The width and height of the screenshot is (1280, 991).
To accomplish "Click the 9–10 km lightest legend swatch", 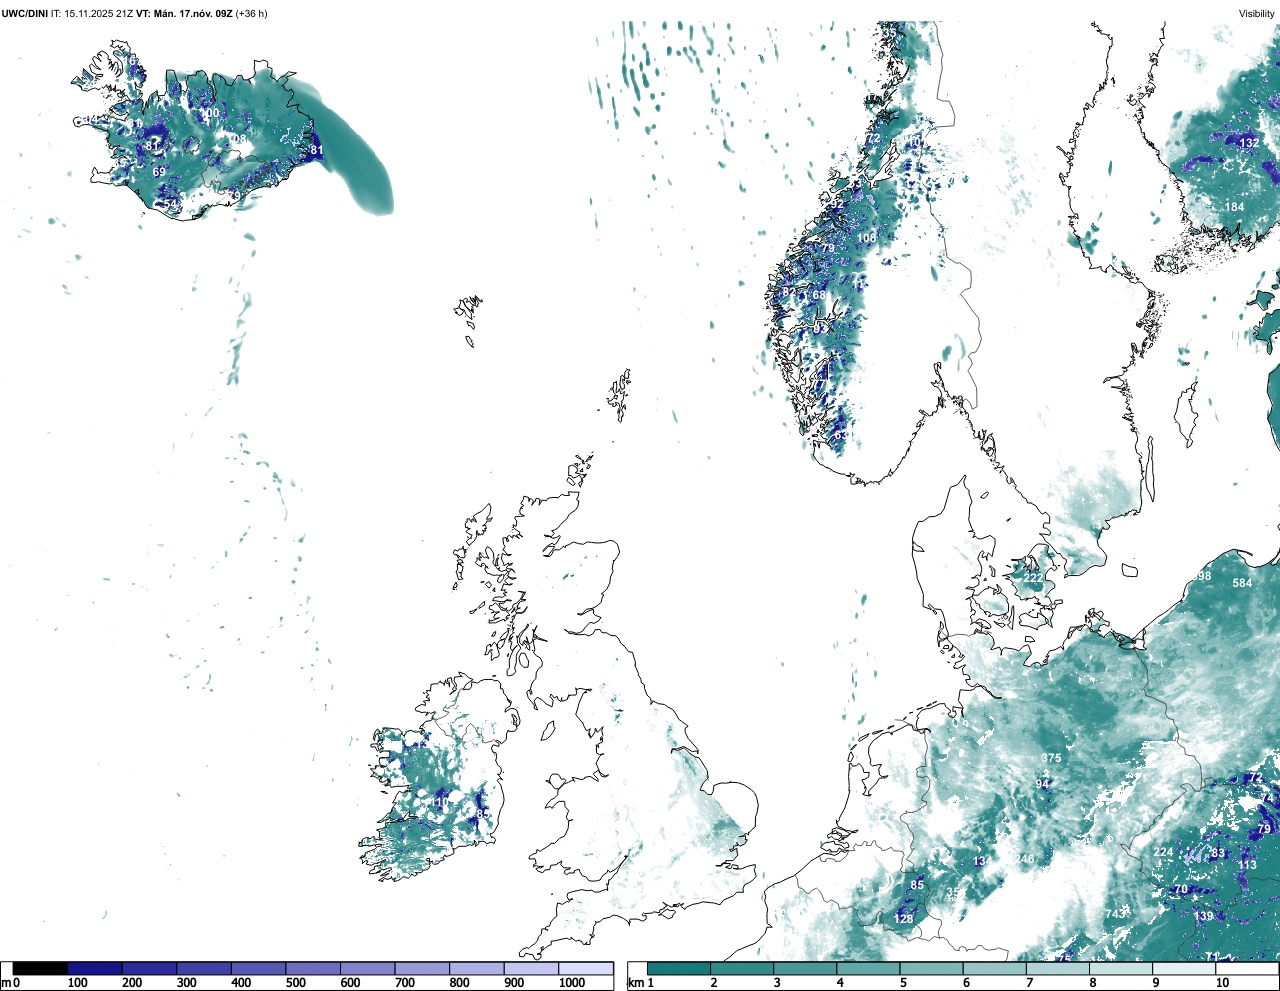I will pos(1185,968).
